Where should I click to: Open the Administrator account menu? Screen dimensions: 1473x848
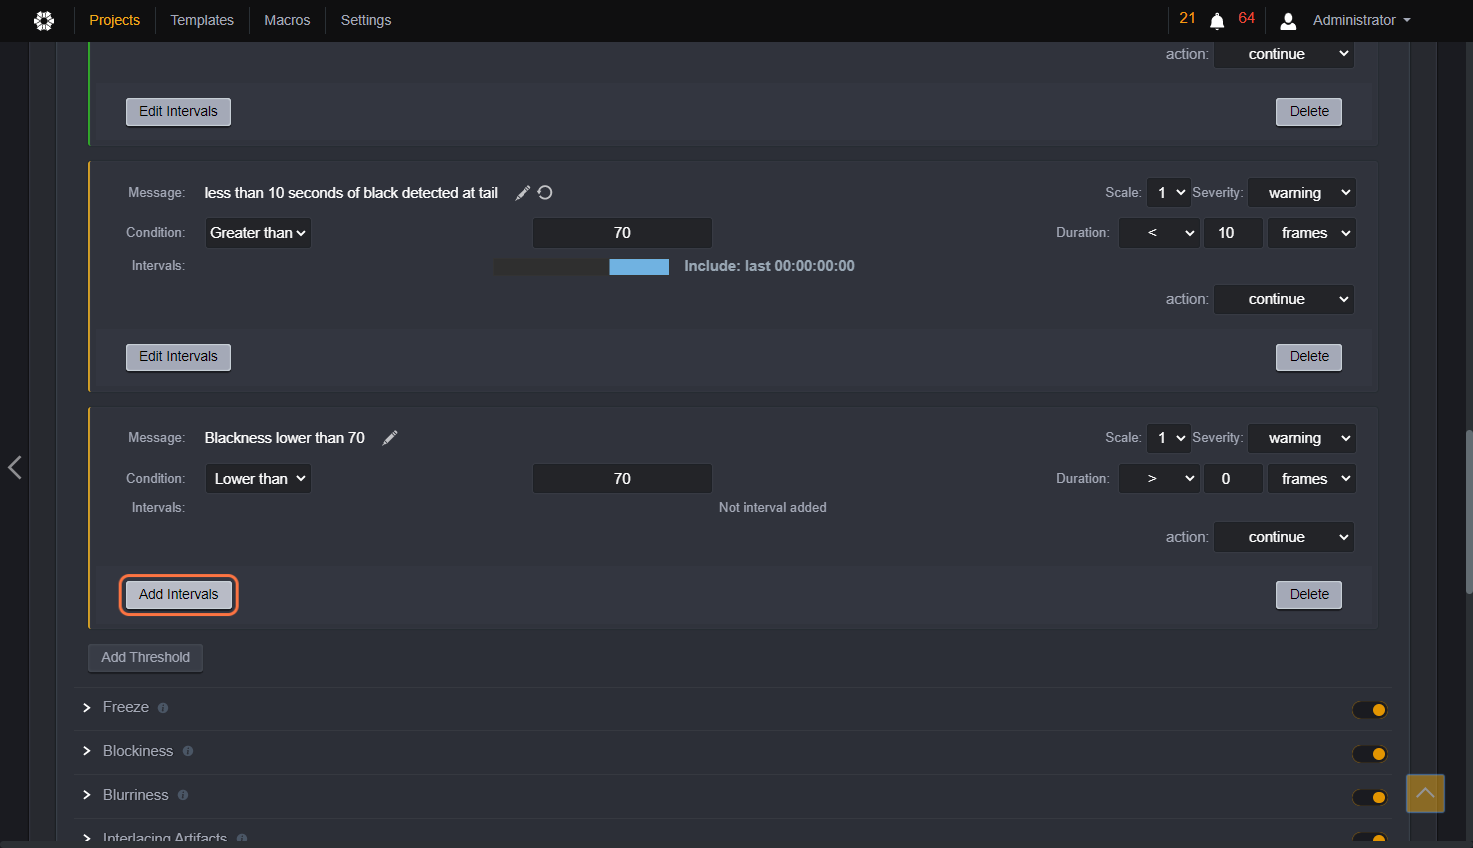1361,20
